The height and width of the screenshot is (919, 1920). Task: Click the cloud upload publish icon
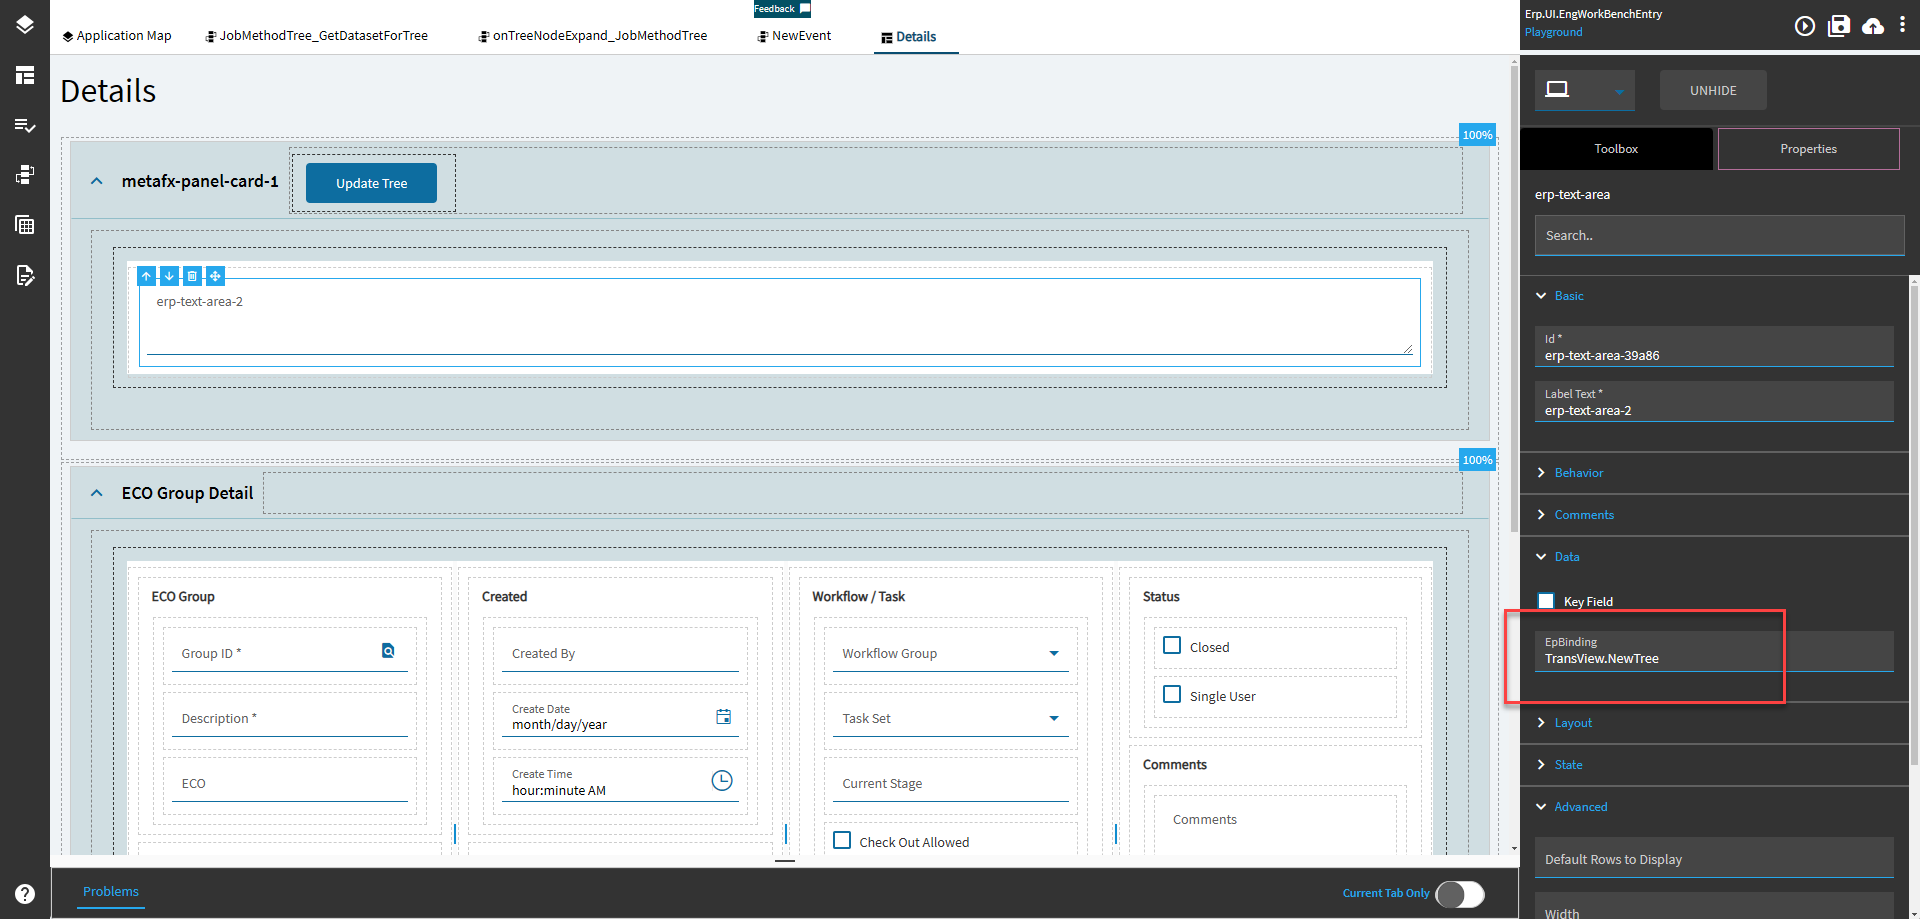[1873, 26]
